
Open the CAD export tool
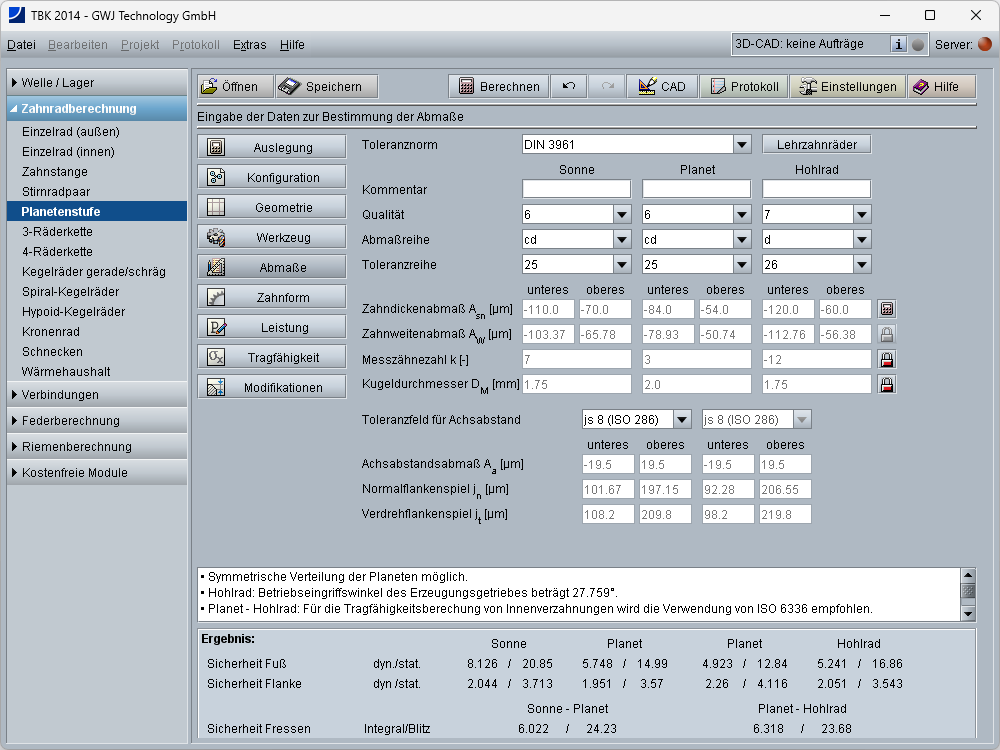(x=662, y=87)
